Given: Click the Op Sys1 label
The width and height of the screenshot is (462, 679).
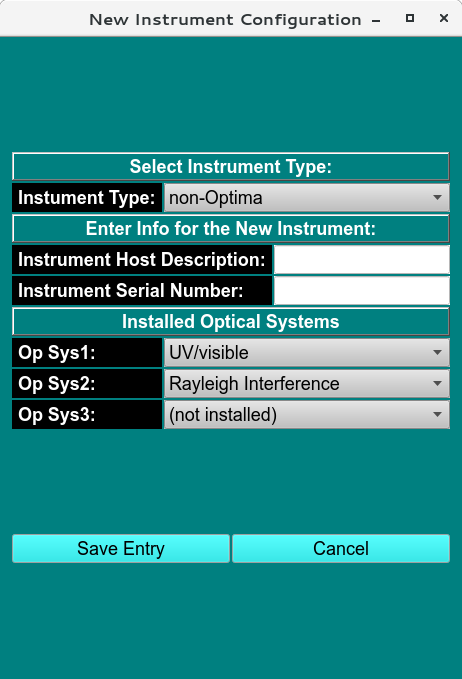Looking at the screenshot, I should coord(87,353).
